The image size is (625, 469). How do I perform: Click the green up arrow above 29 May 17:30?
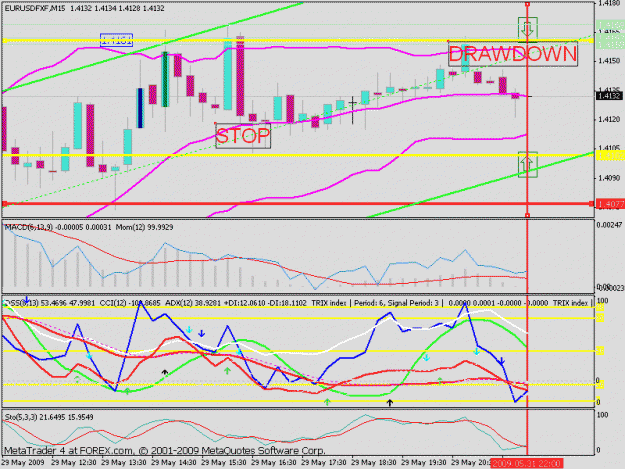(327, 402)
